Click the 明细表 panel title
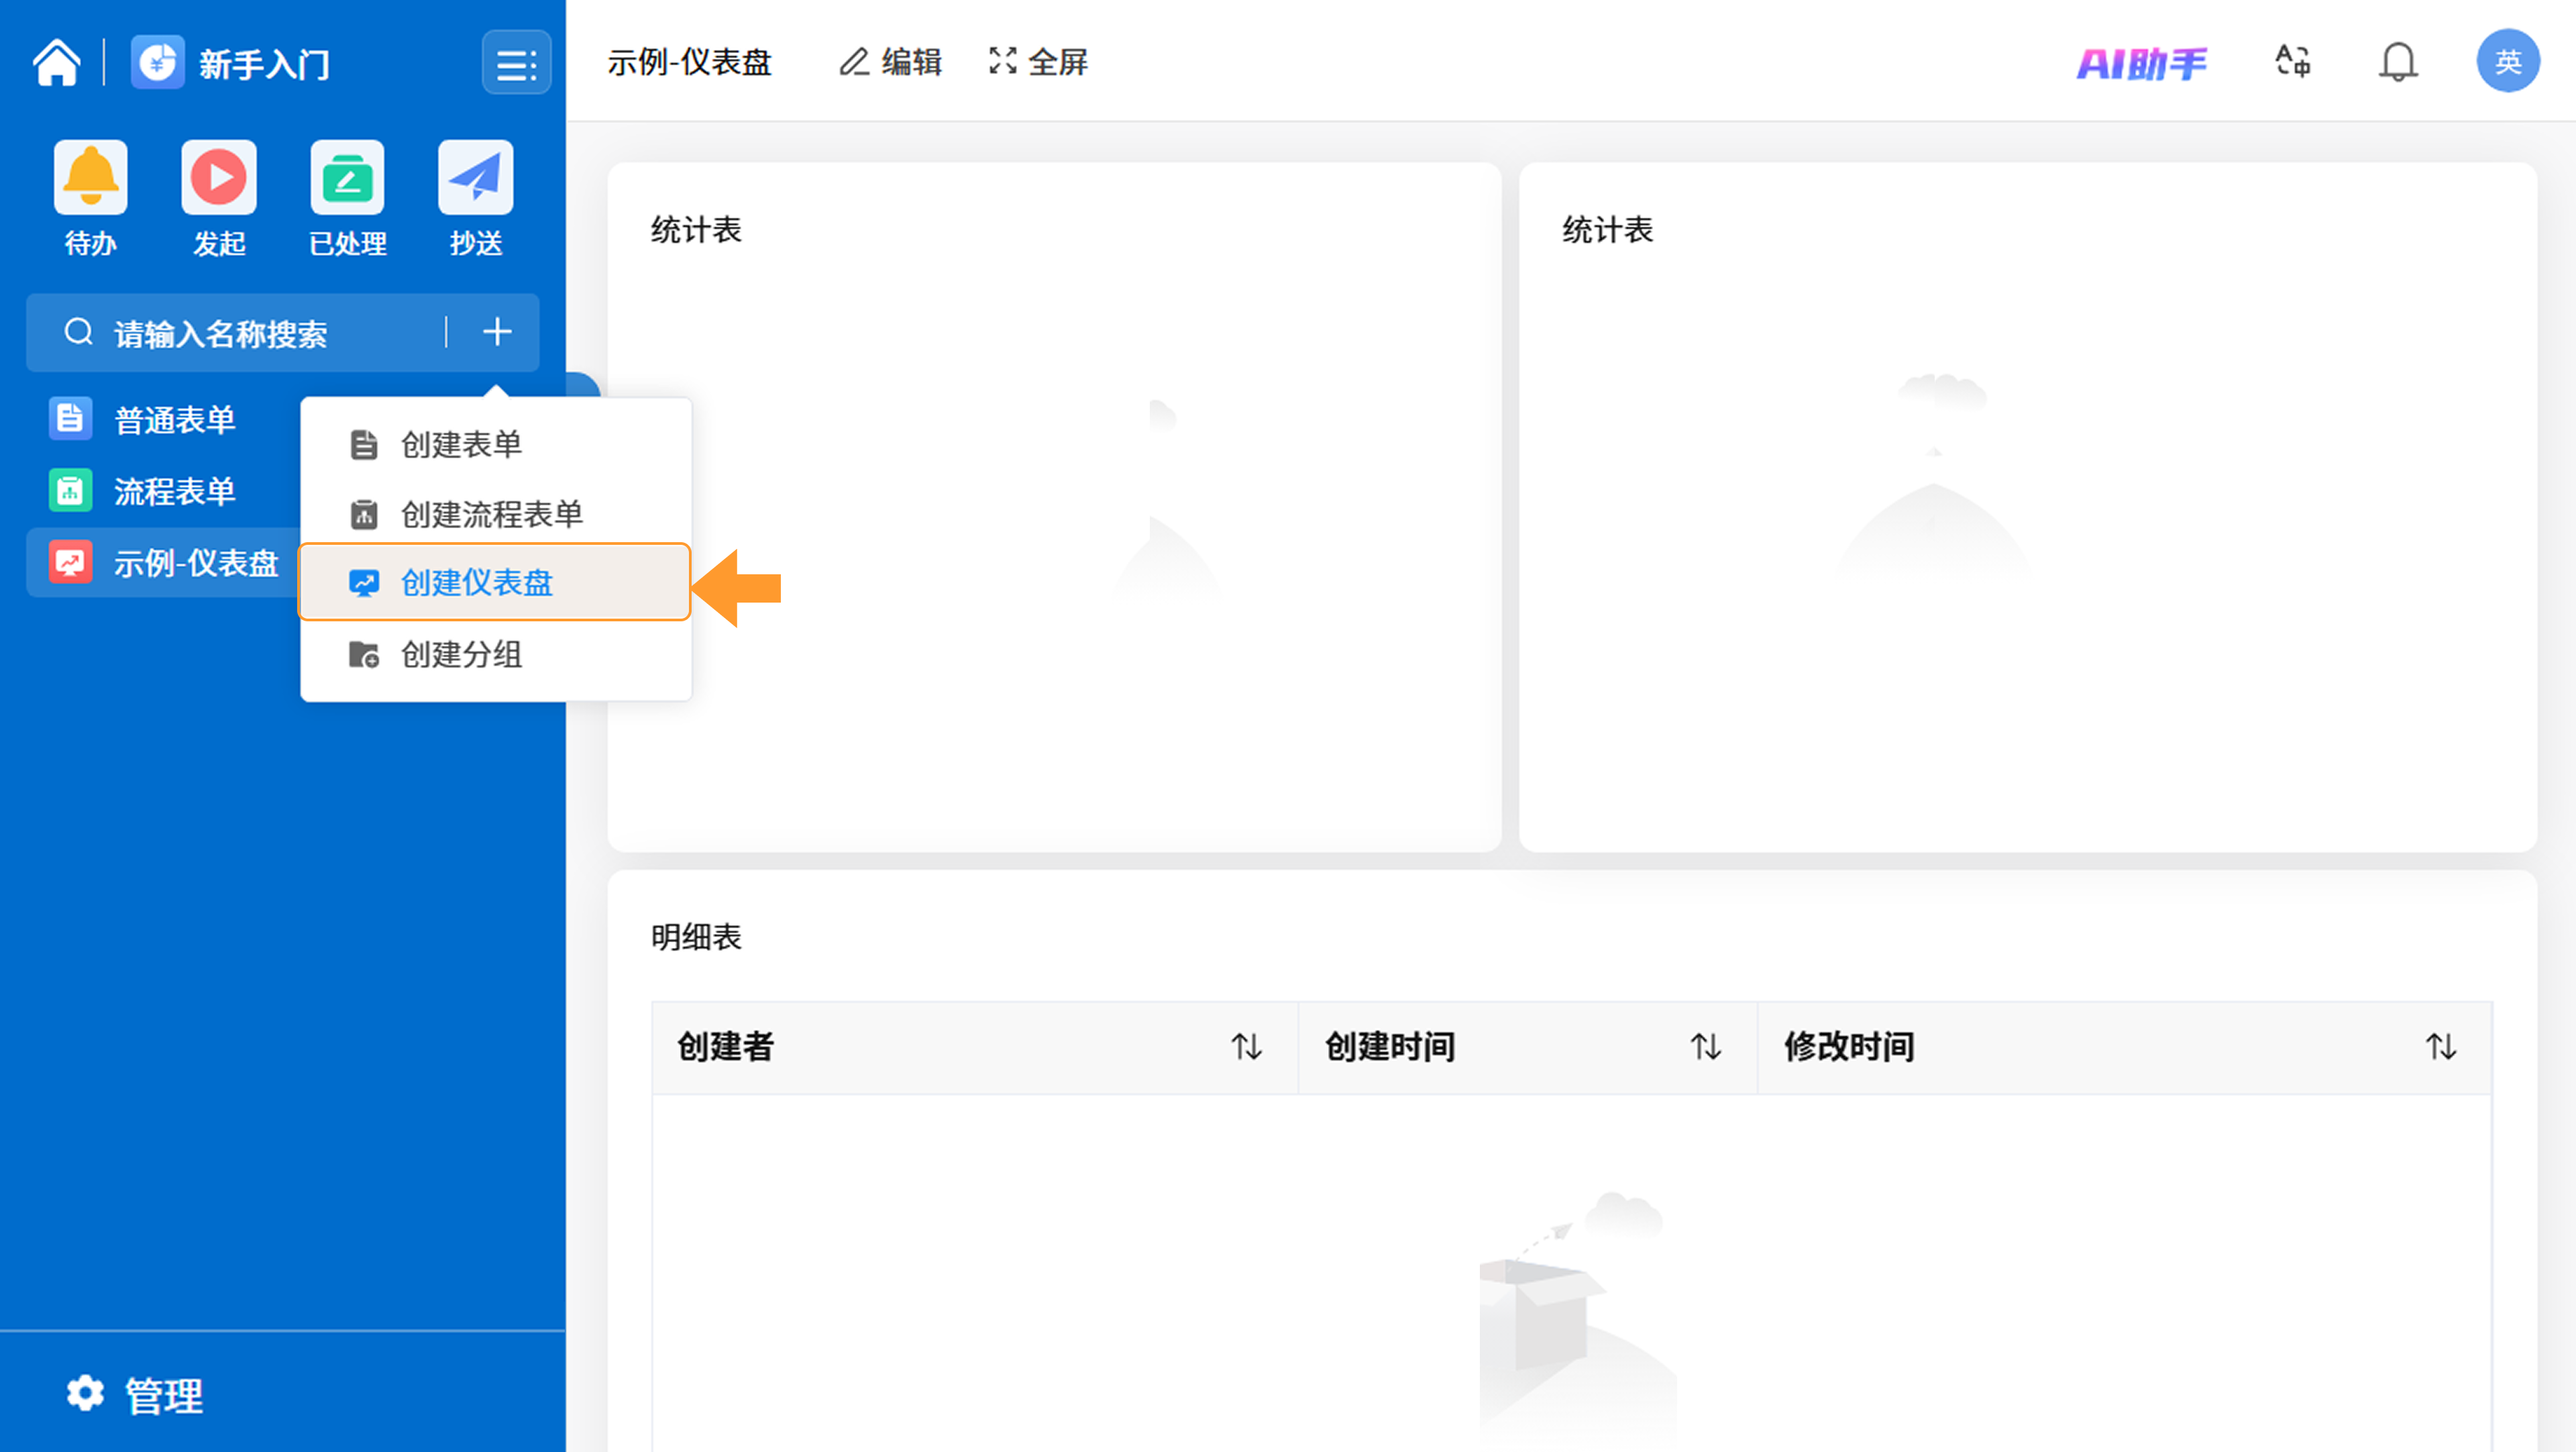This screenshot has height=1452, width=2576. pyautogui.click(x=696, y=937)
